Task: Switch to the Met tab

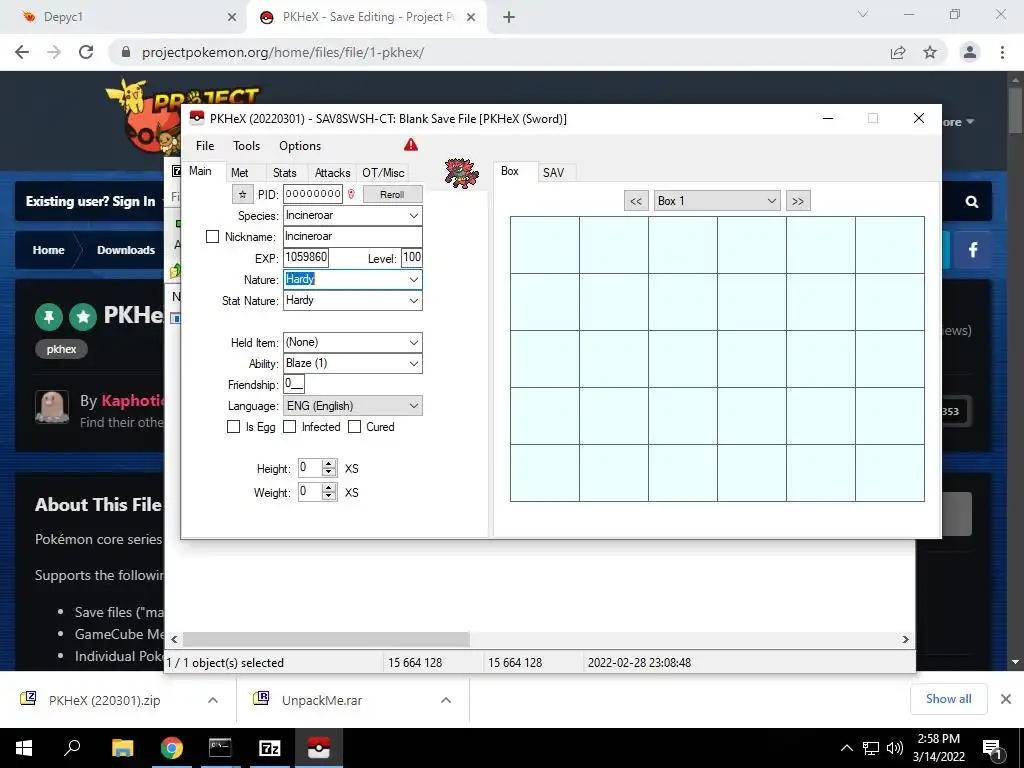Action: (240, 172)
